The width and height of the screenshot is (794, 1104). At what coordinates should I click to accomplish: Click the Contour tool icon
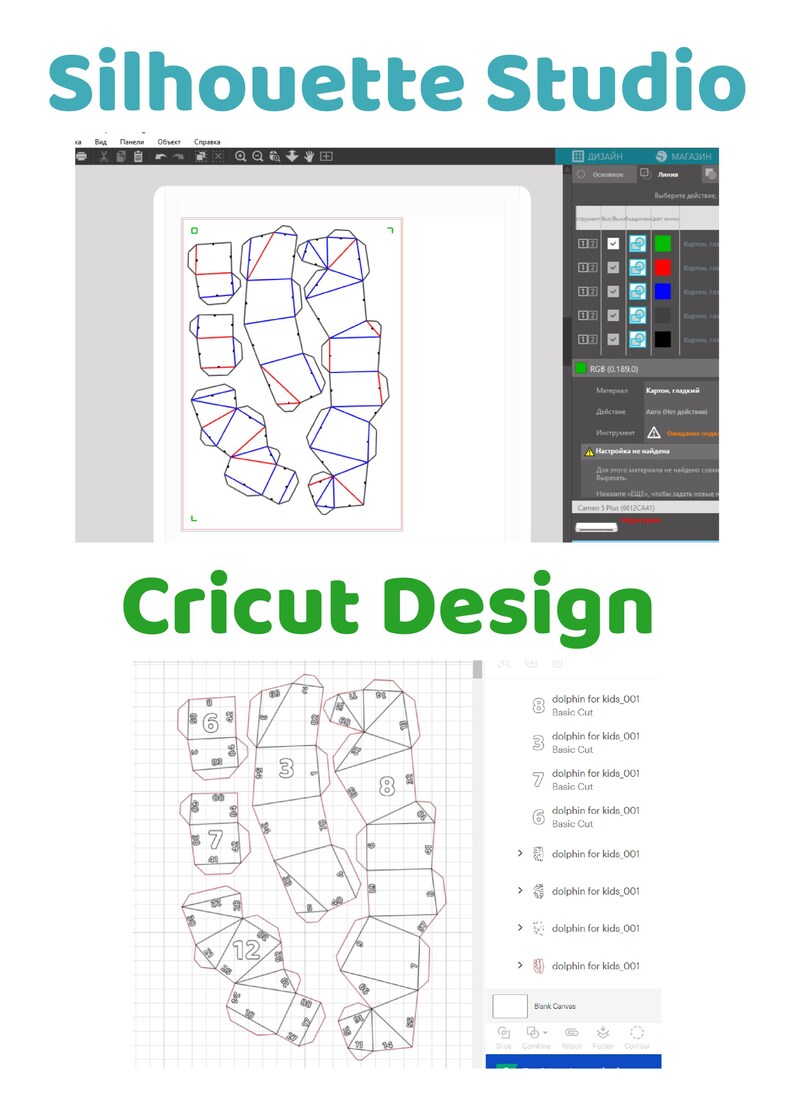636,1033
